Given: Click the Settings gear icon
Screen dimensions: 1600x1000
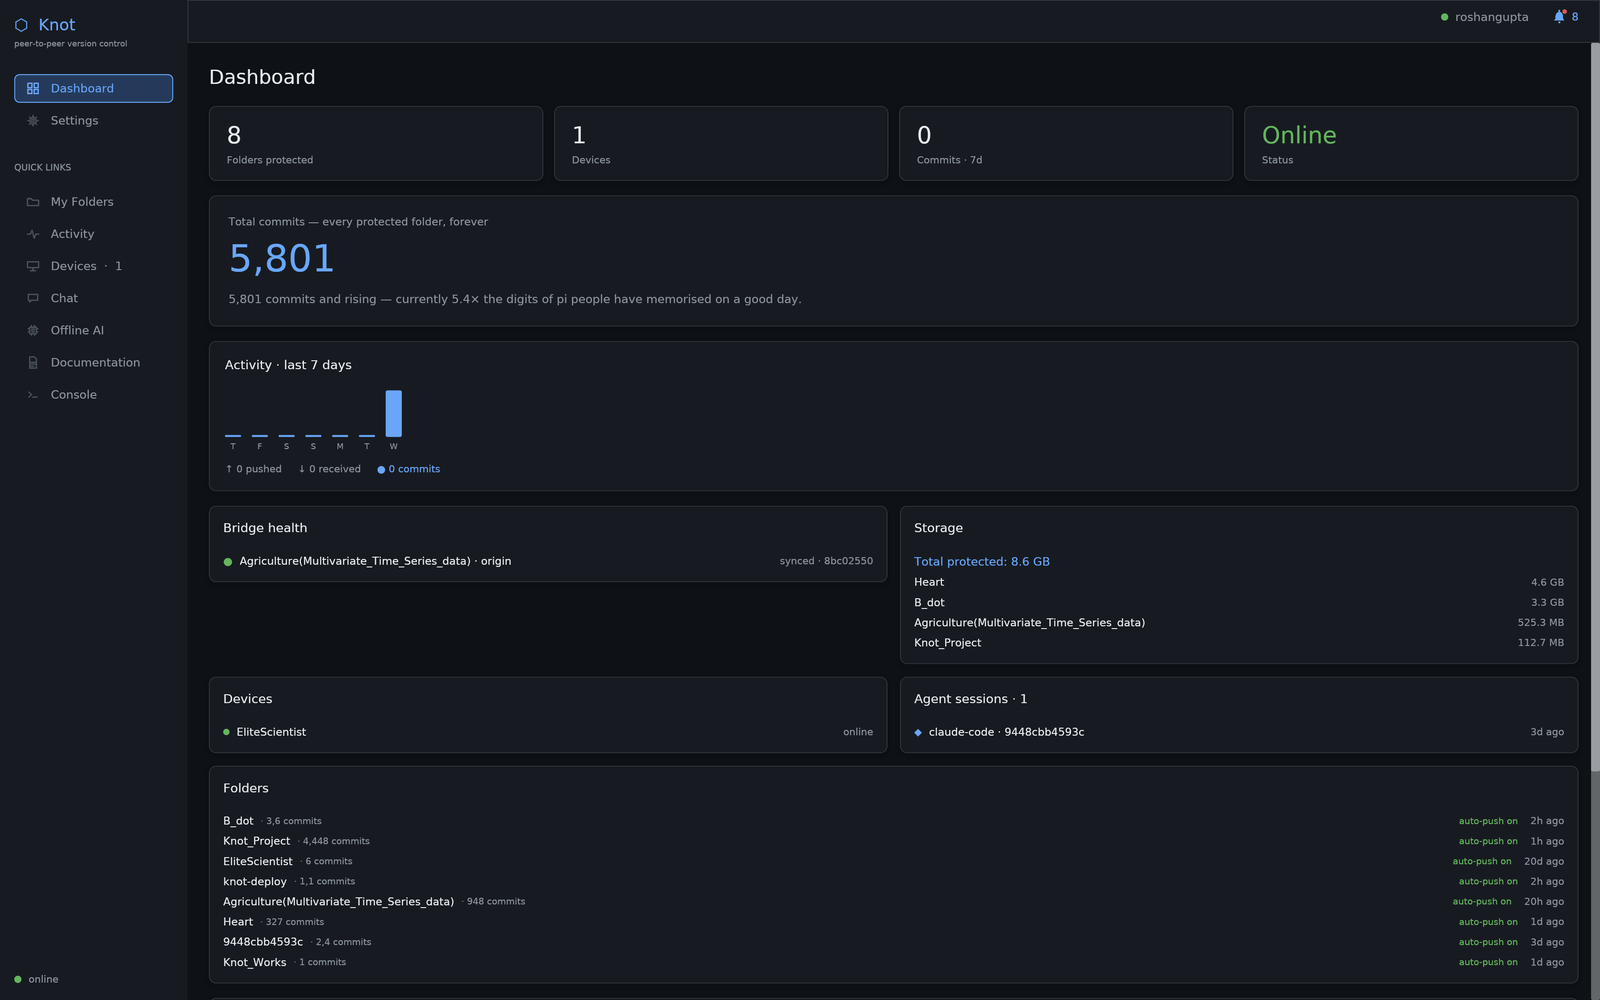Looking at the screenshot, I should pyautogui.click(x=33, y=120).
